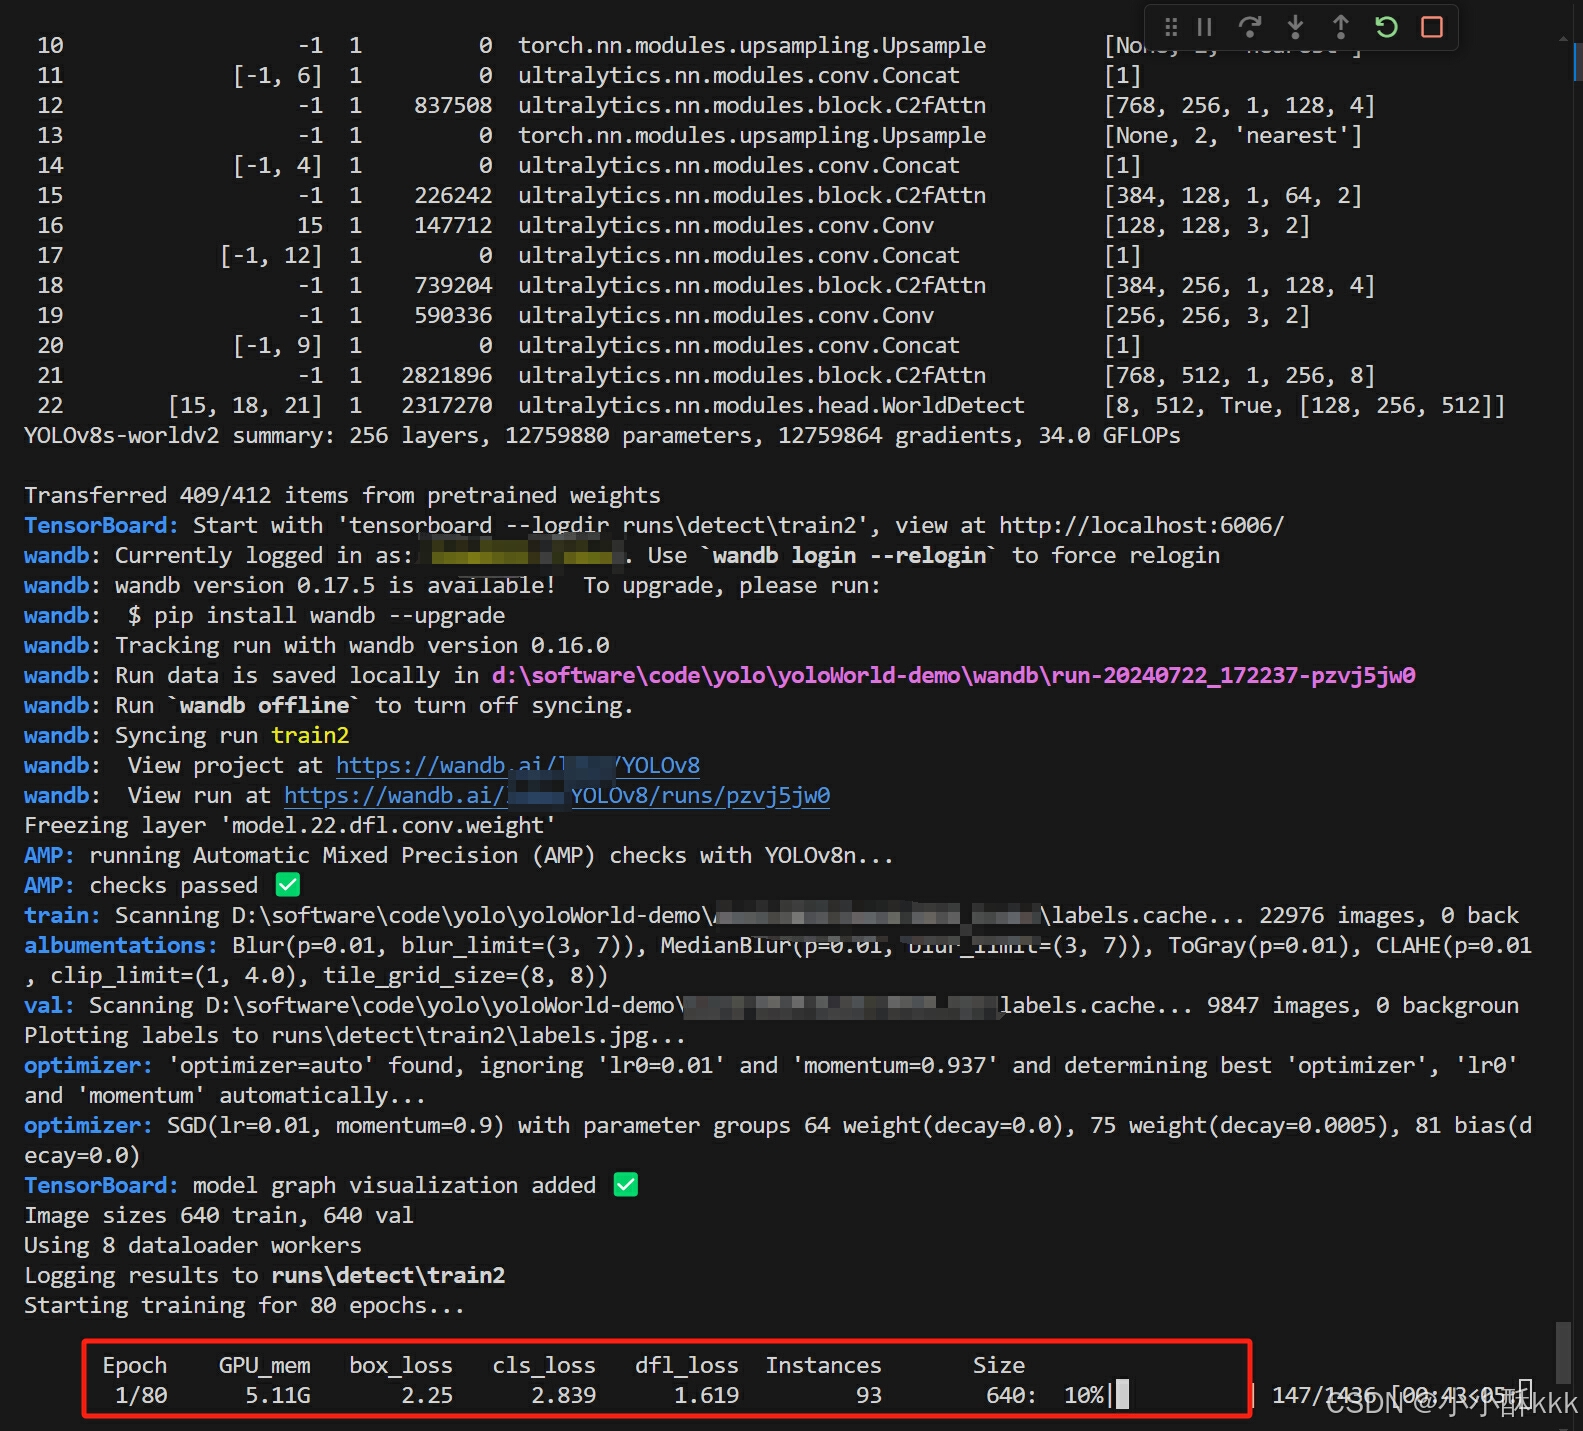
Task: Click the 'cls_loss' column header
Action: tap(544, 1366)
